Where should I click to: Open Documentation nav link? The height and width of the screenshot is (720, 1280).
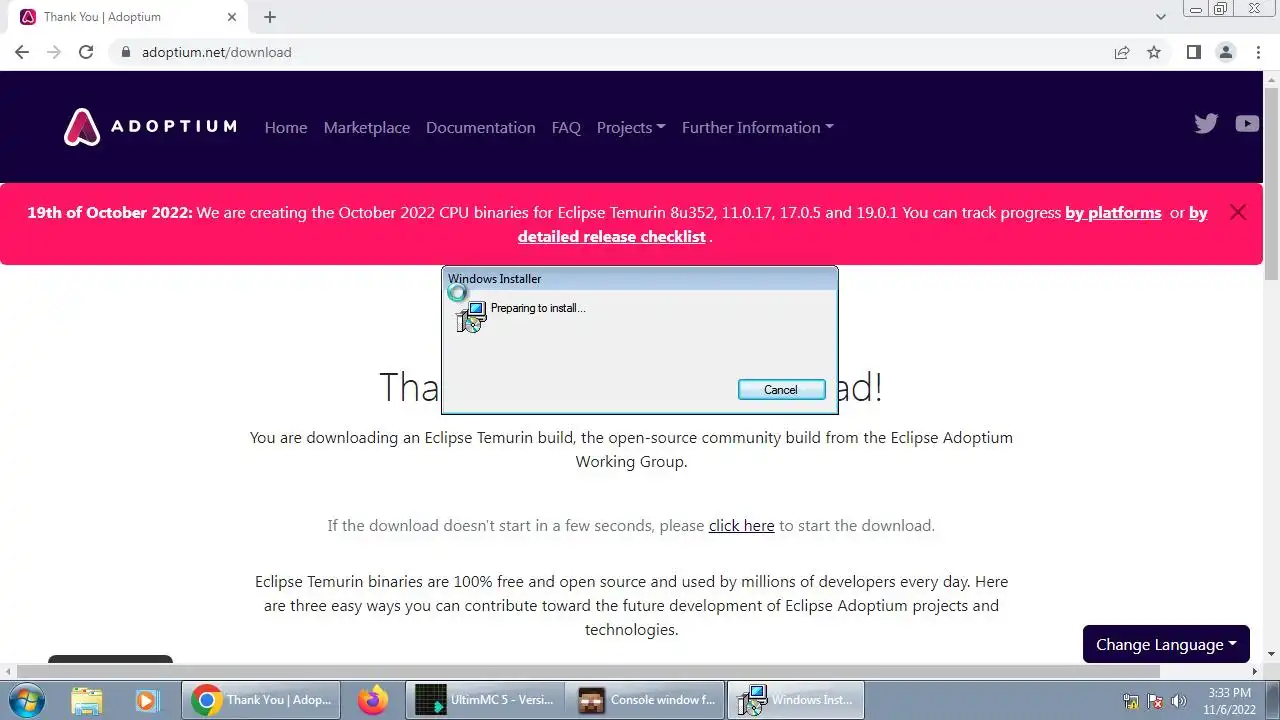pos(481,127)
